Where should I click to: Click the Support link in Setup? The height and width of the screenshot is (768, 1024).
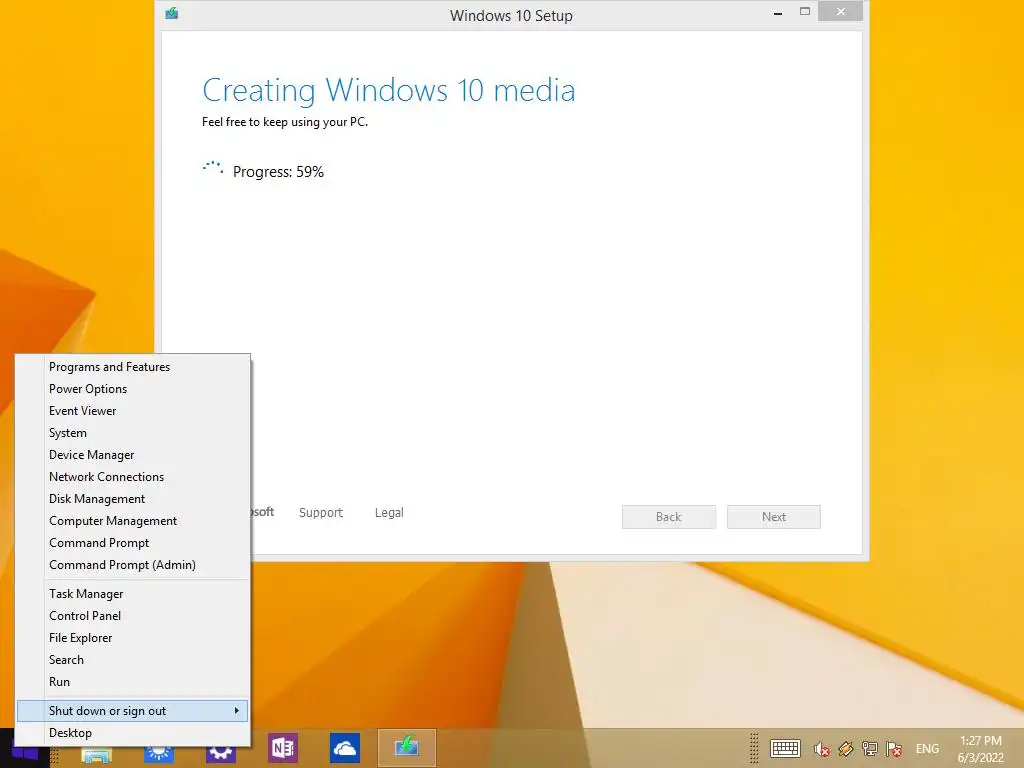[x=321, y=513]
